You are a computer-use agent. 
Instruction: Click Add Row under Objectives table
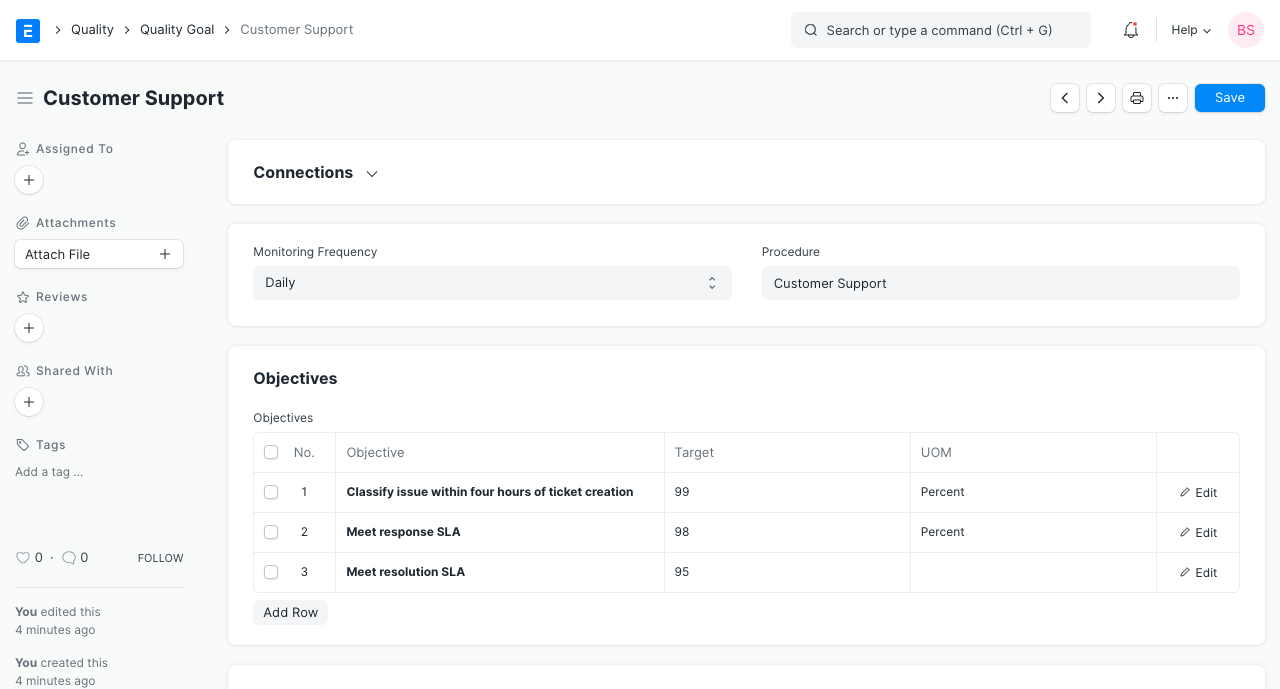291,613
